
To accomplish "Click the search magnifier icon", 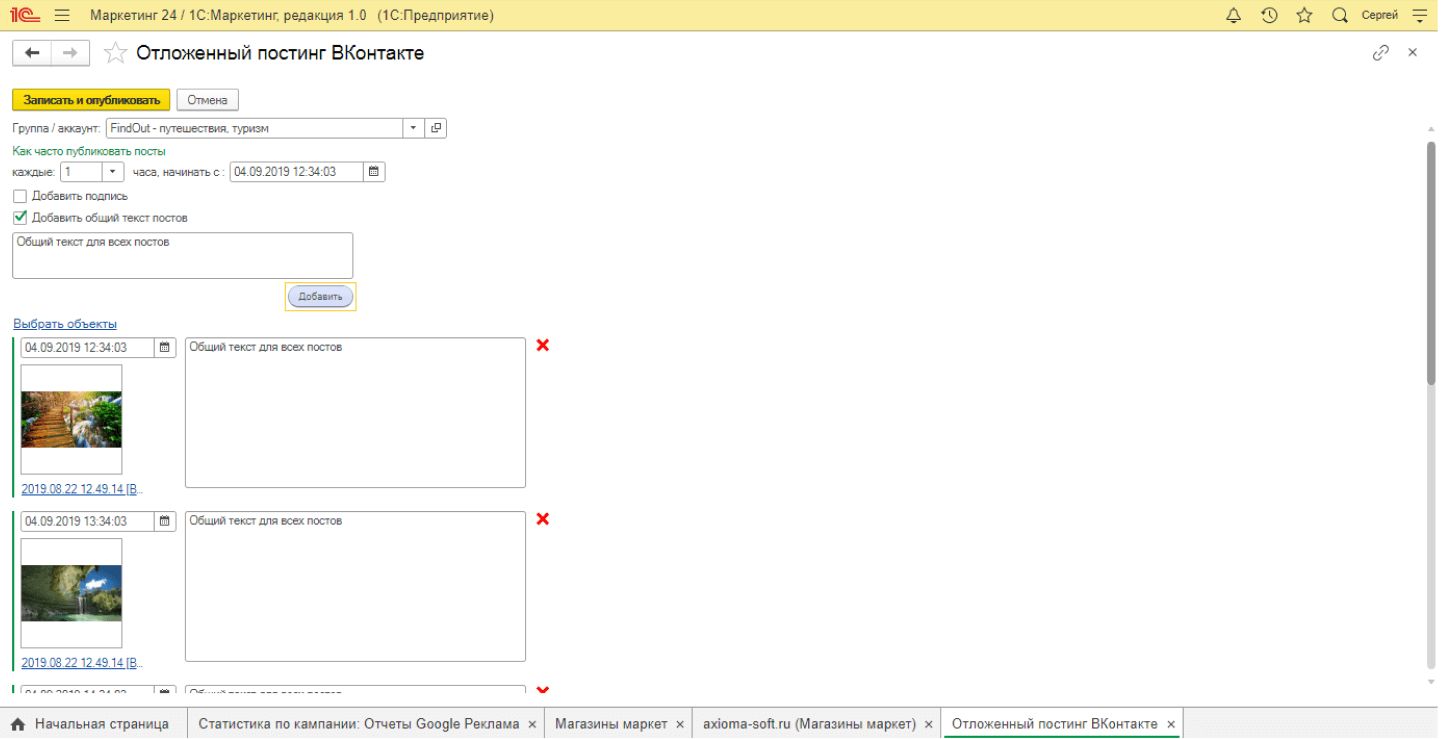I will click(x=1339, y=16).
